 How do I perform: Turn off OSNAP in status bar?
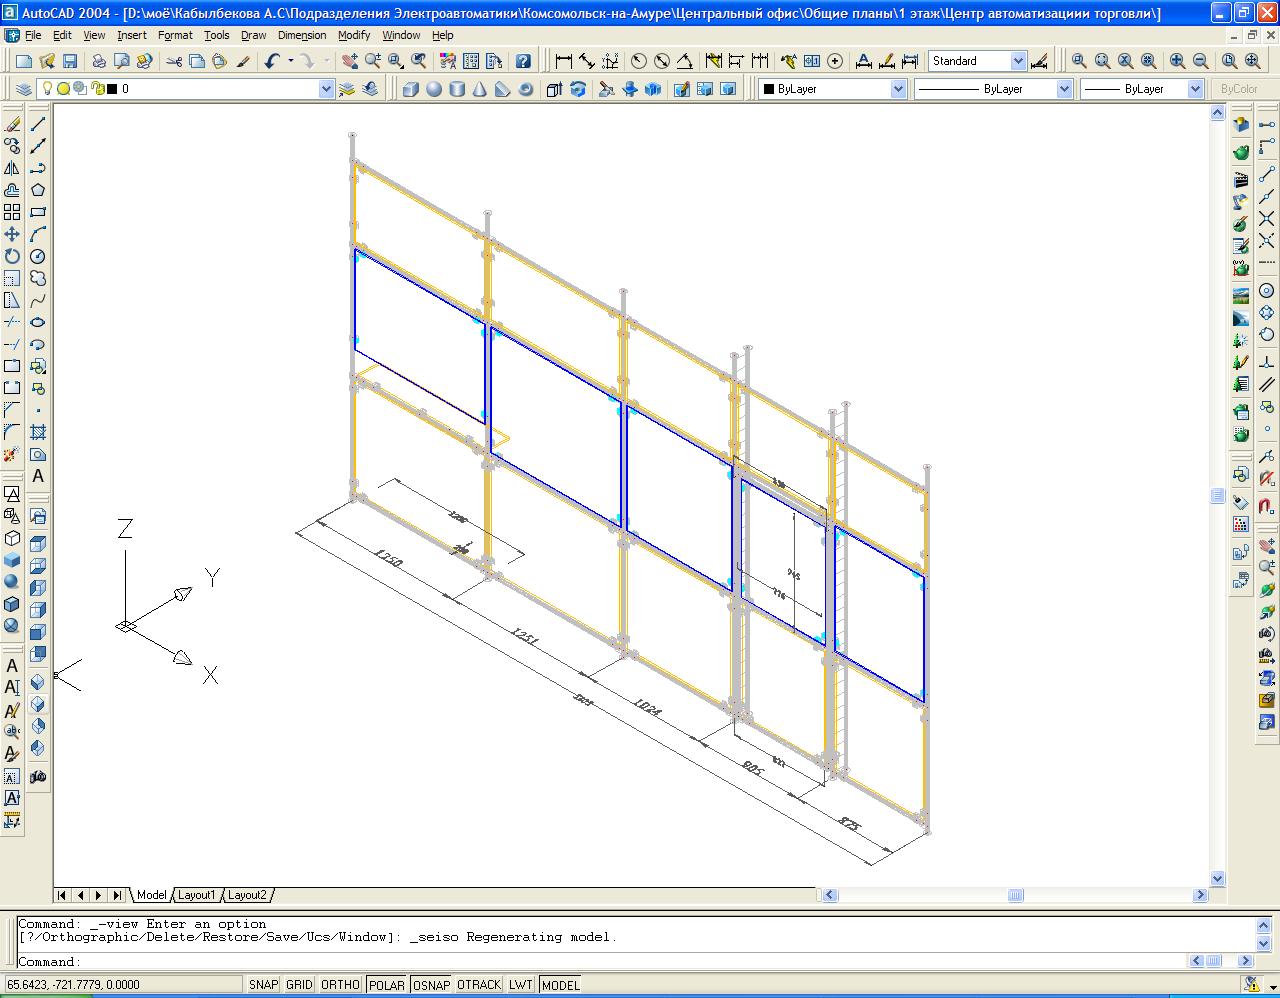(431, 985)
